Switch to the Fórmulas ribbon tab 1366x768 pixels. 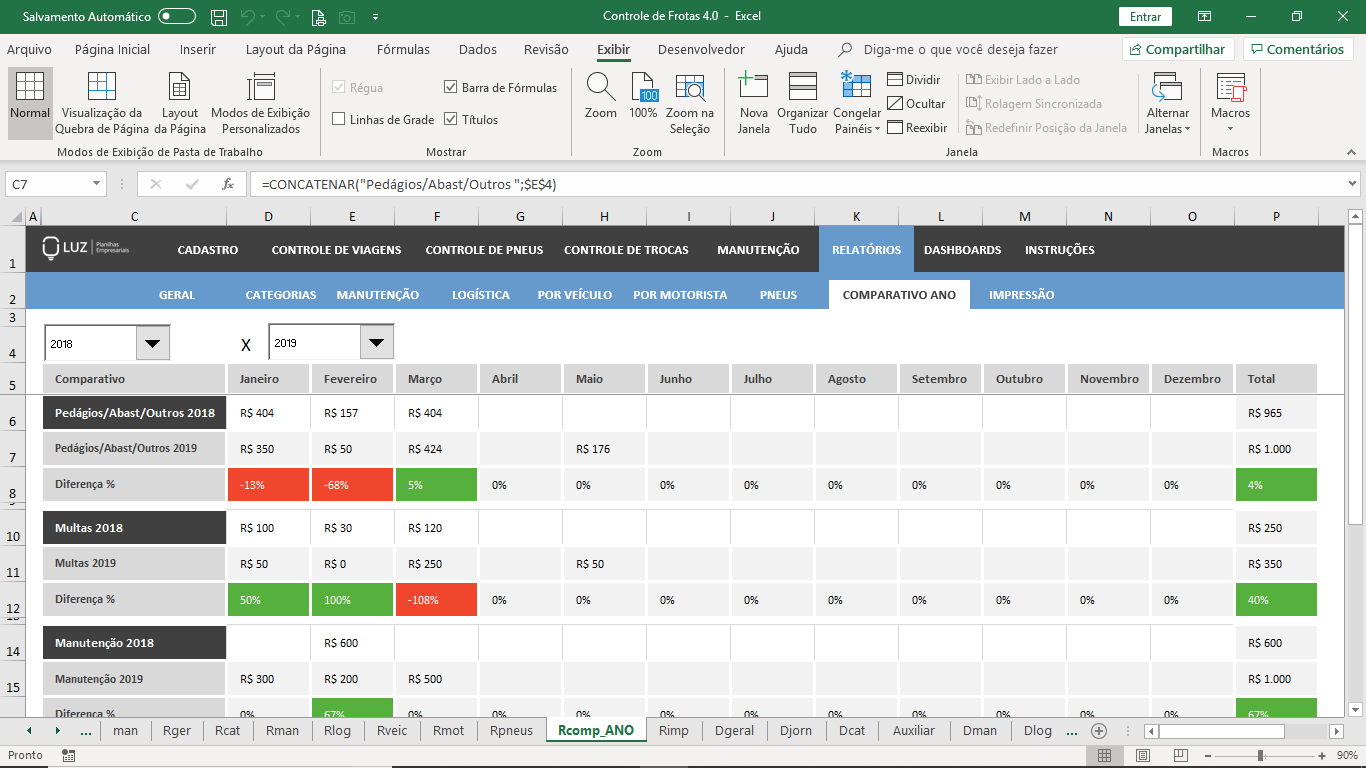pos(403,49)
